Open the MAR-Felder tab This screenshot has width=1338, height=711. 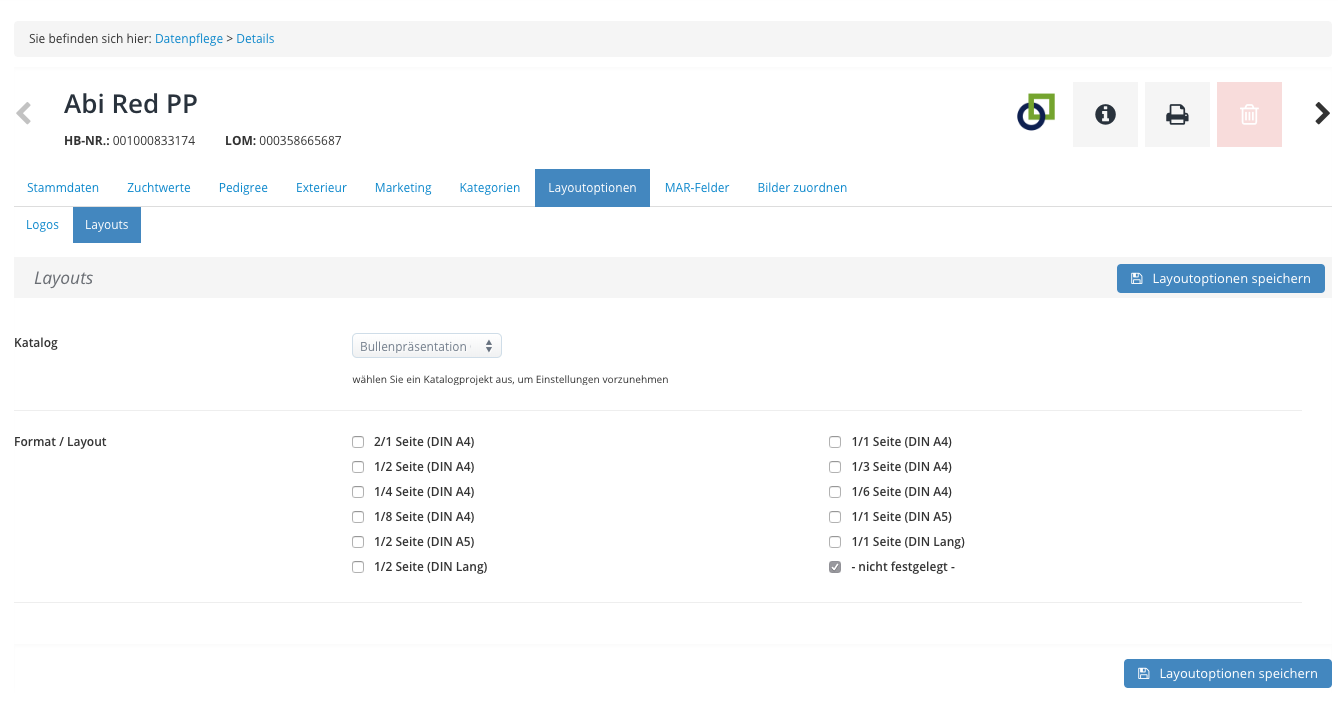697,188
